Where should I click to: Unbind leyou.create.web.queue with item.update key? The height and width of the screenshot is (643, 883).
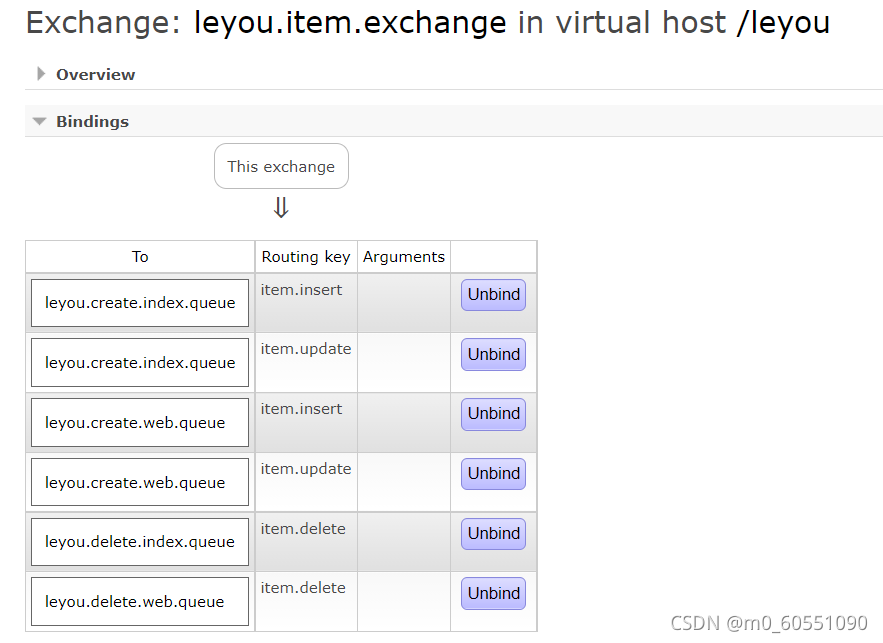tap(493, 474)
